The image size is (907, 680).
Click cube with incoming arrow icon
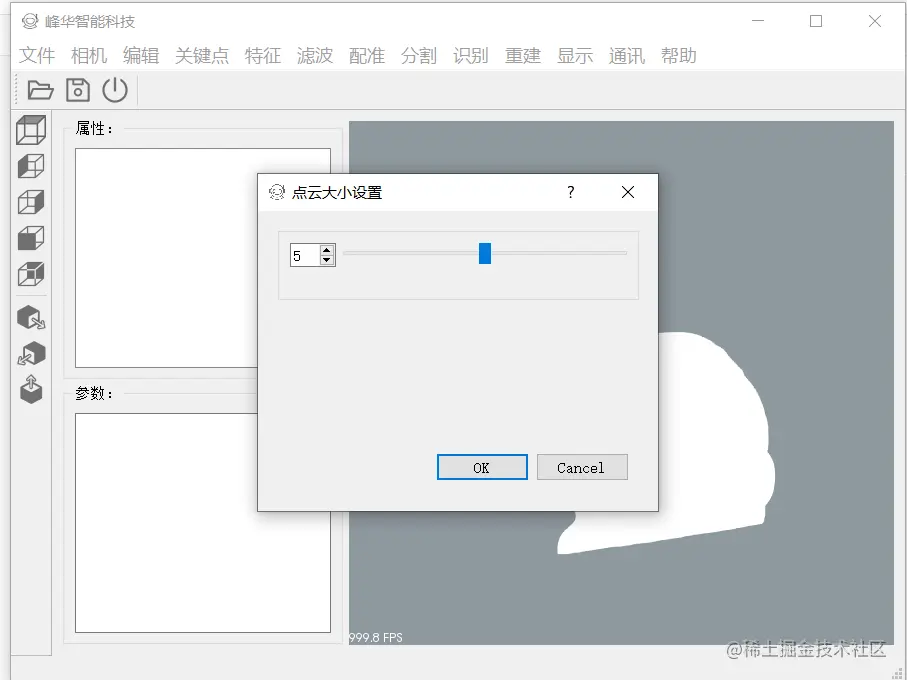click(x=31, y=353)
